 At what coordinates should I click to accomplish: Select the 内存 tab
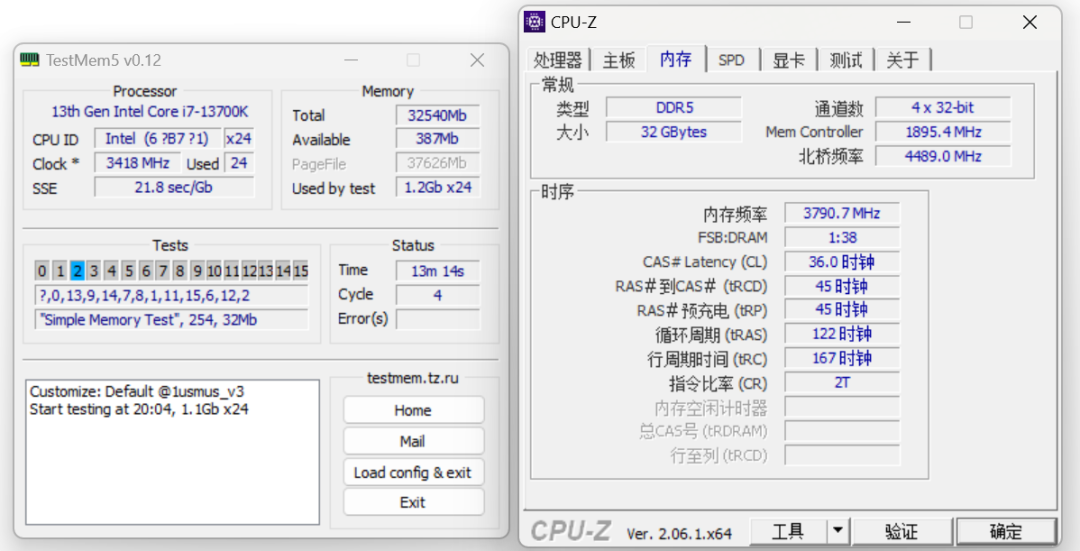(676, 59)
